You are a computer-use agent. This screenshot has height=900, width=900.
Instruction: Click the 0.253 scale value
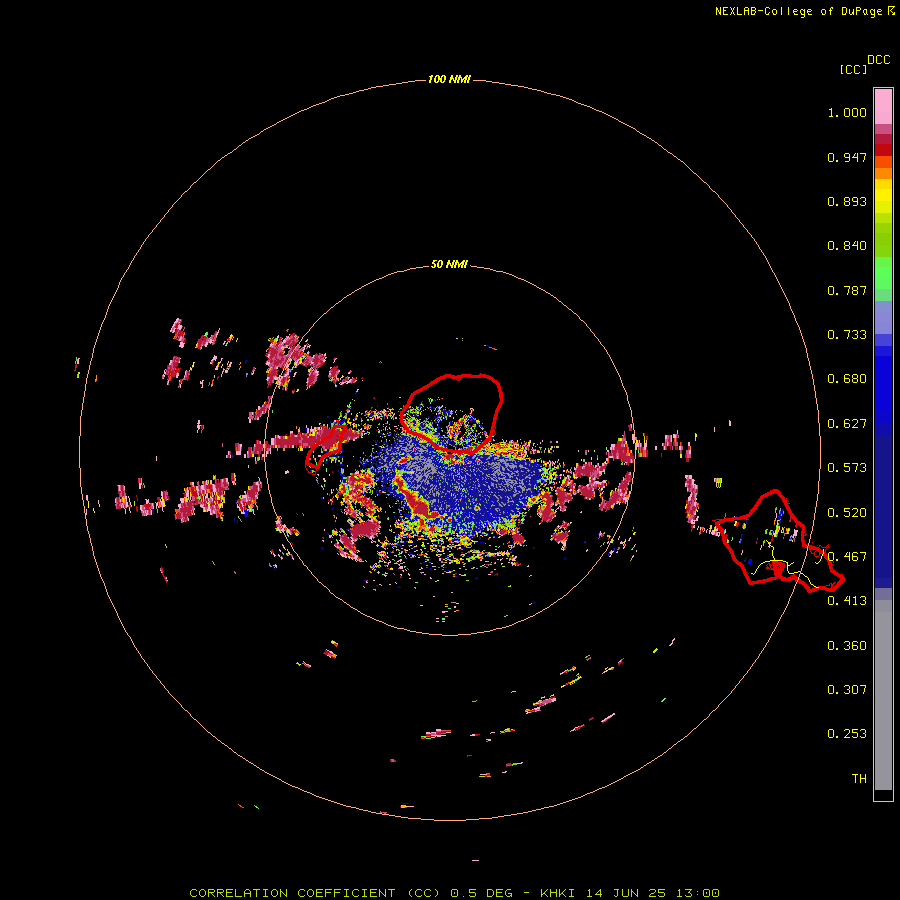tap(847, 734)
